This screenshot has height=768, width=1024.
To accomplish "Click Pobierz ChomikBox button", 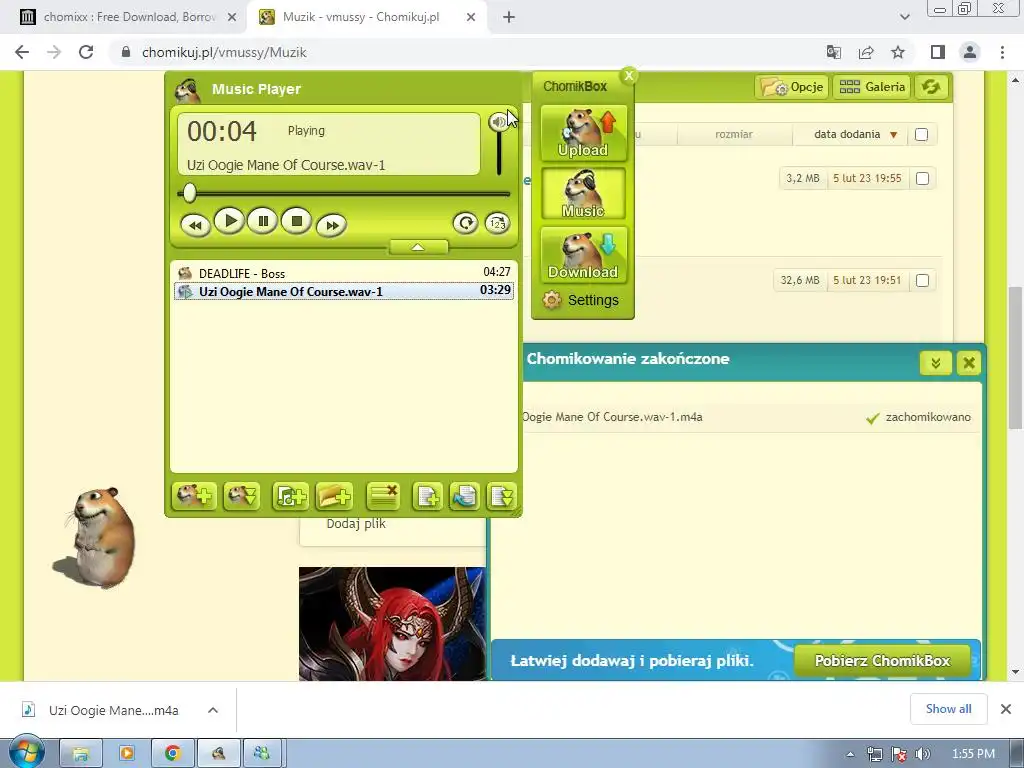I will (882, 660).
